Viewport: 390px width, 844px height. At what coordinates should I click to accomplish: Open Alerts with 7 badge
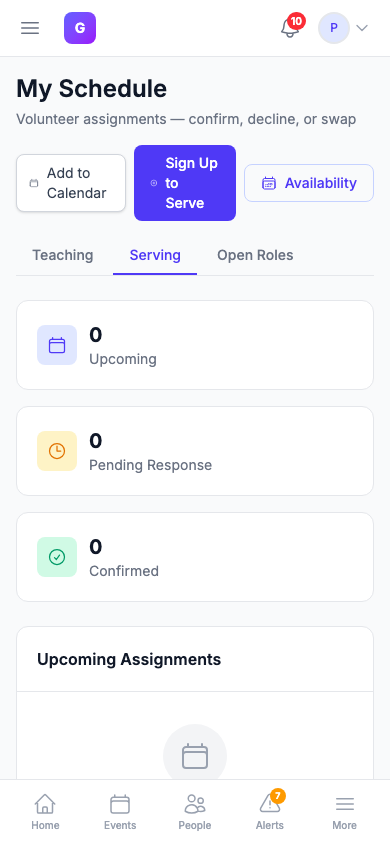[x=270, y=812]
